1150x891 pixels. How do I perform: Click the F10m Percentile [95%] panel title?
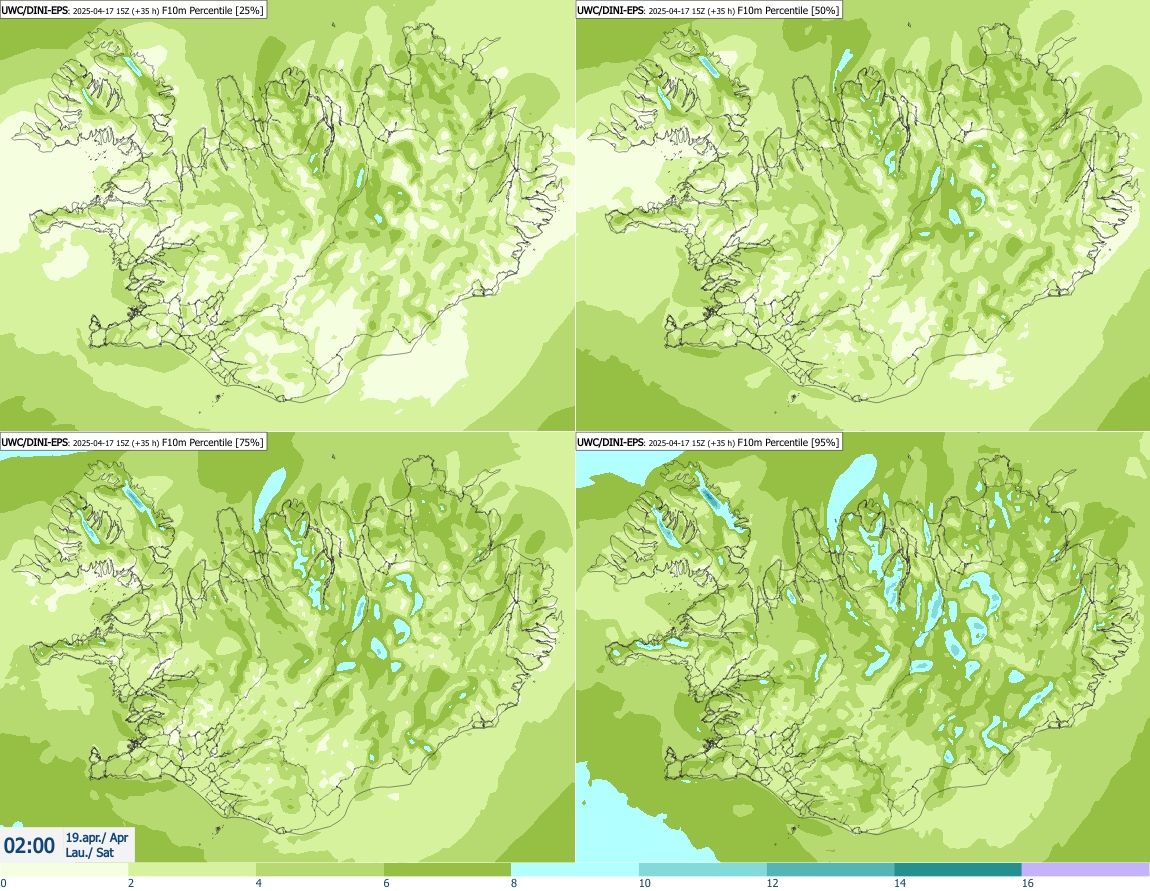708,441
